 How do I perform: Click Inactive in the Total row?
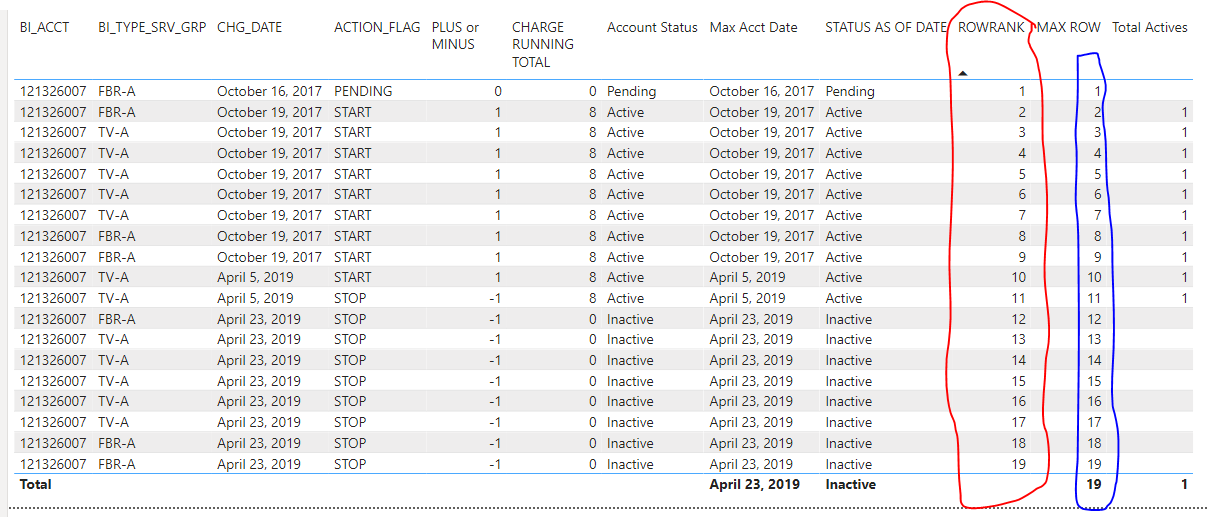[851, 484]
